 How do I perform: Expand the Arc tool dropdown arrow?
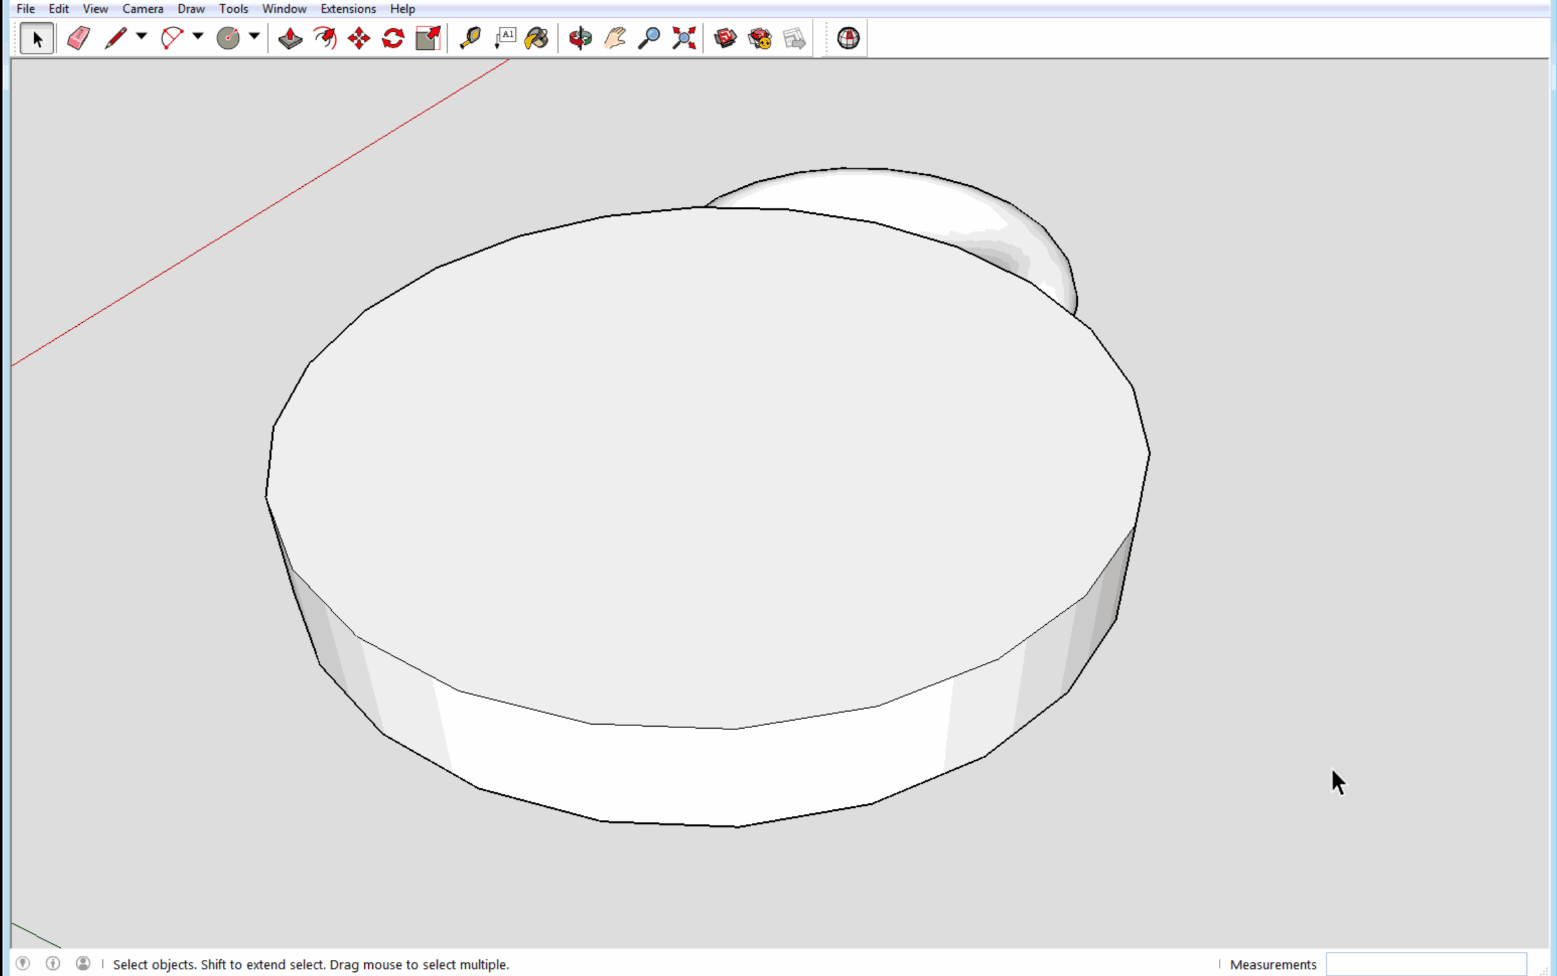[x=198, y=37]
